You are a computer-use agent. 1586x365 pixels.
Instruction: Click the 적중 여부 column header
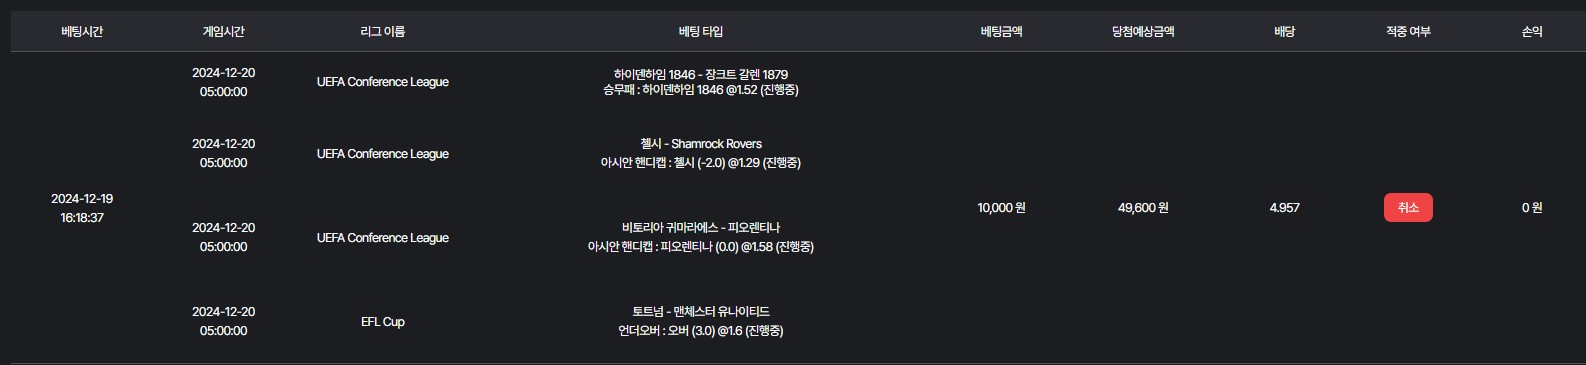pos(1408,32)
